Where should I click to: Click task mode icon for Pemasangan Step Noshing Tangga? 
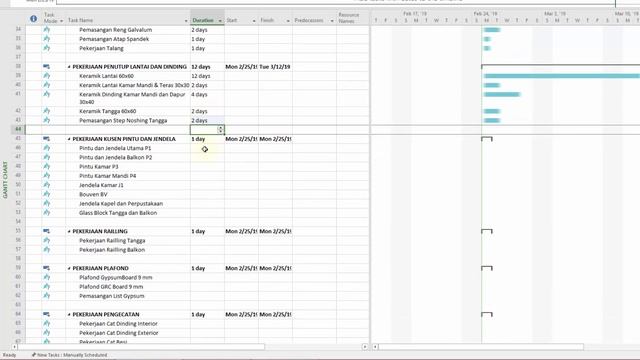click(47, 120)
